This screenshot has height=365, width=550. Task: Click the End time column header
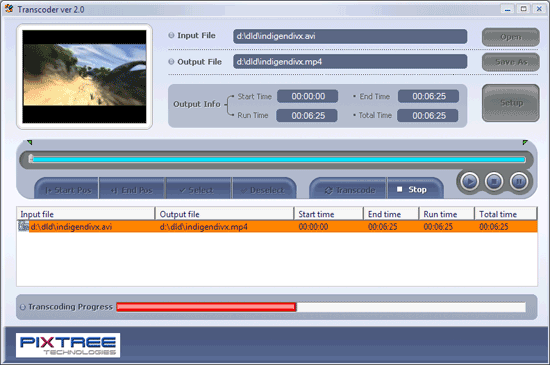(x=391, y=214)
